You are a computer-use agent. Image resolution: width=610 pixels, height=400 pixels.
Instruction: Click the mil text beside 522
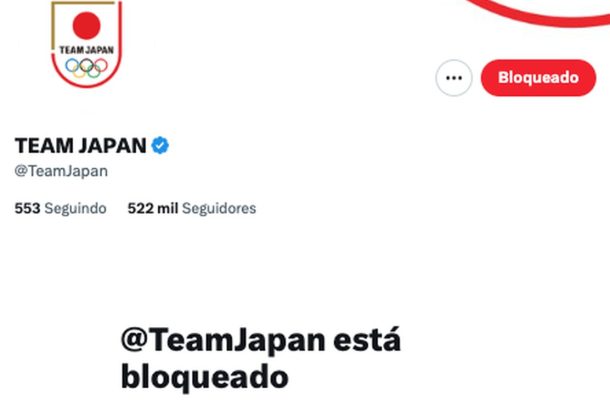pyautogui.click(x=168, y=209)
